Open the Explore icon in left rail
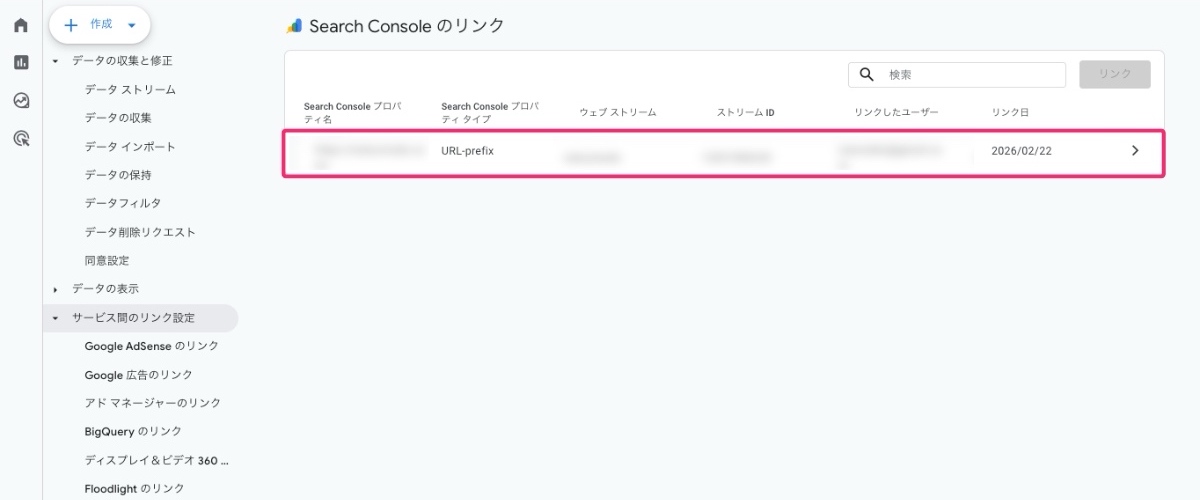Image resolution: width=1200 pixels, height=500 pixels. pos(21,100)
